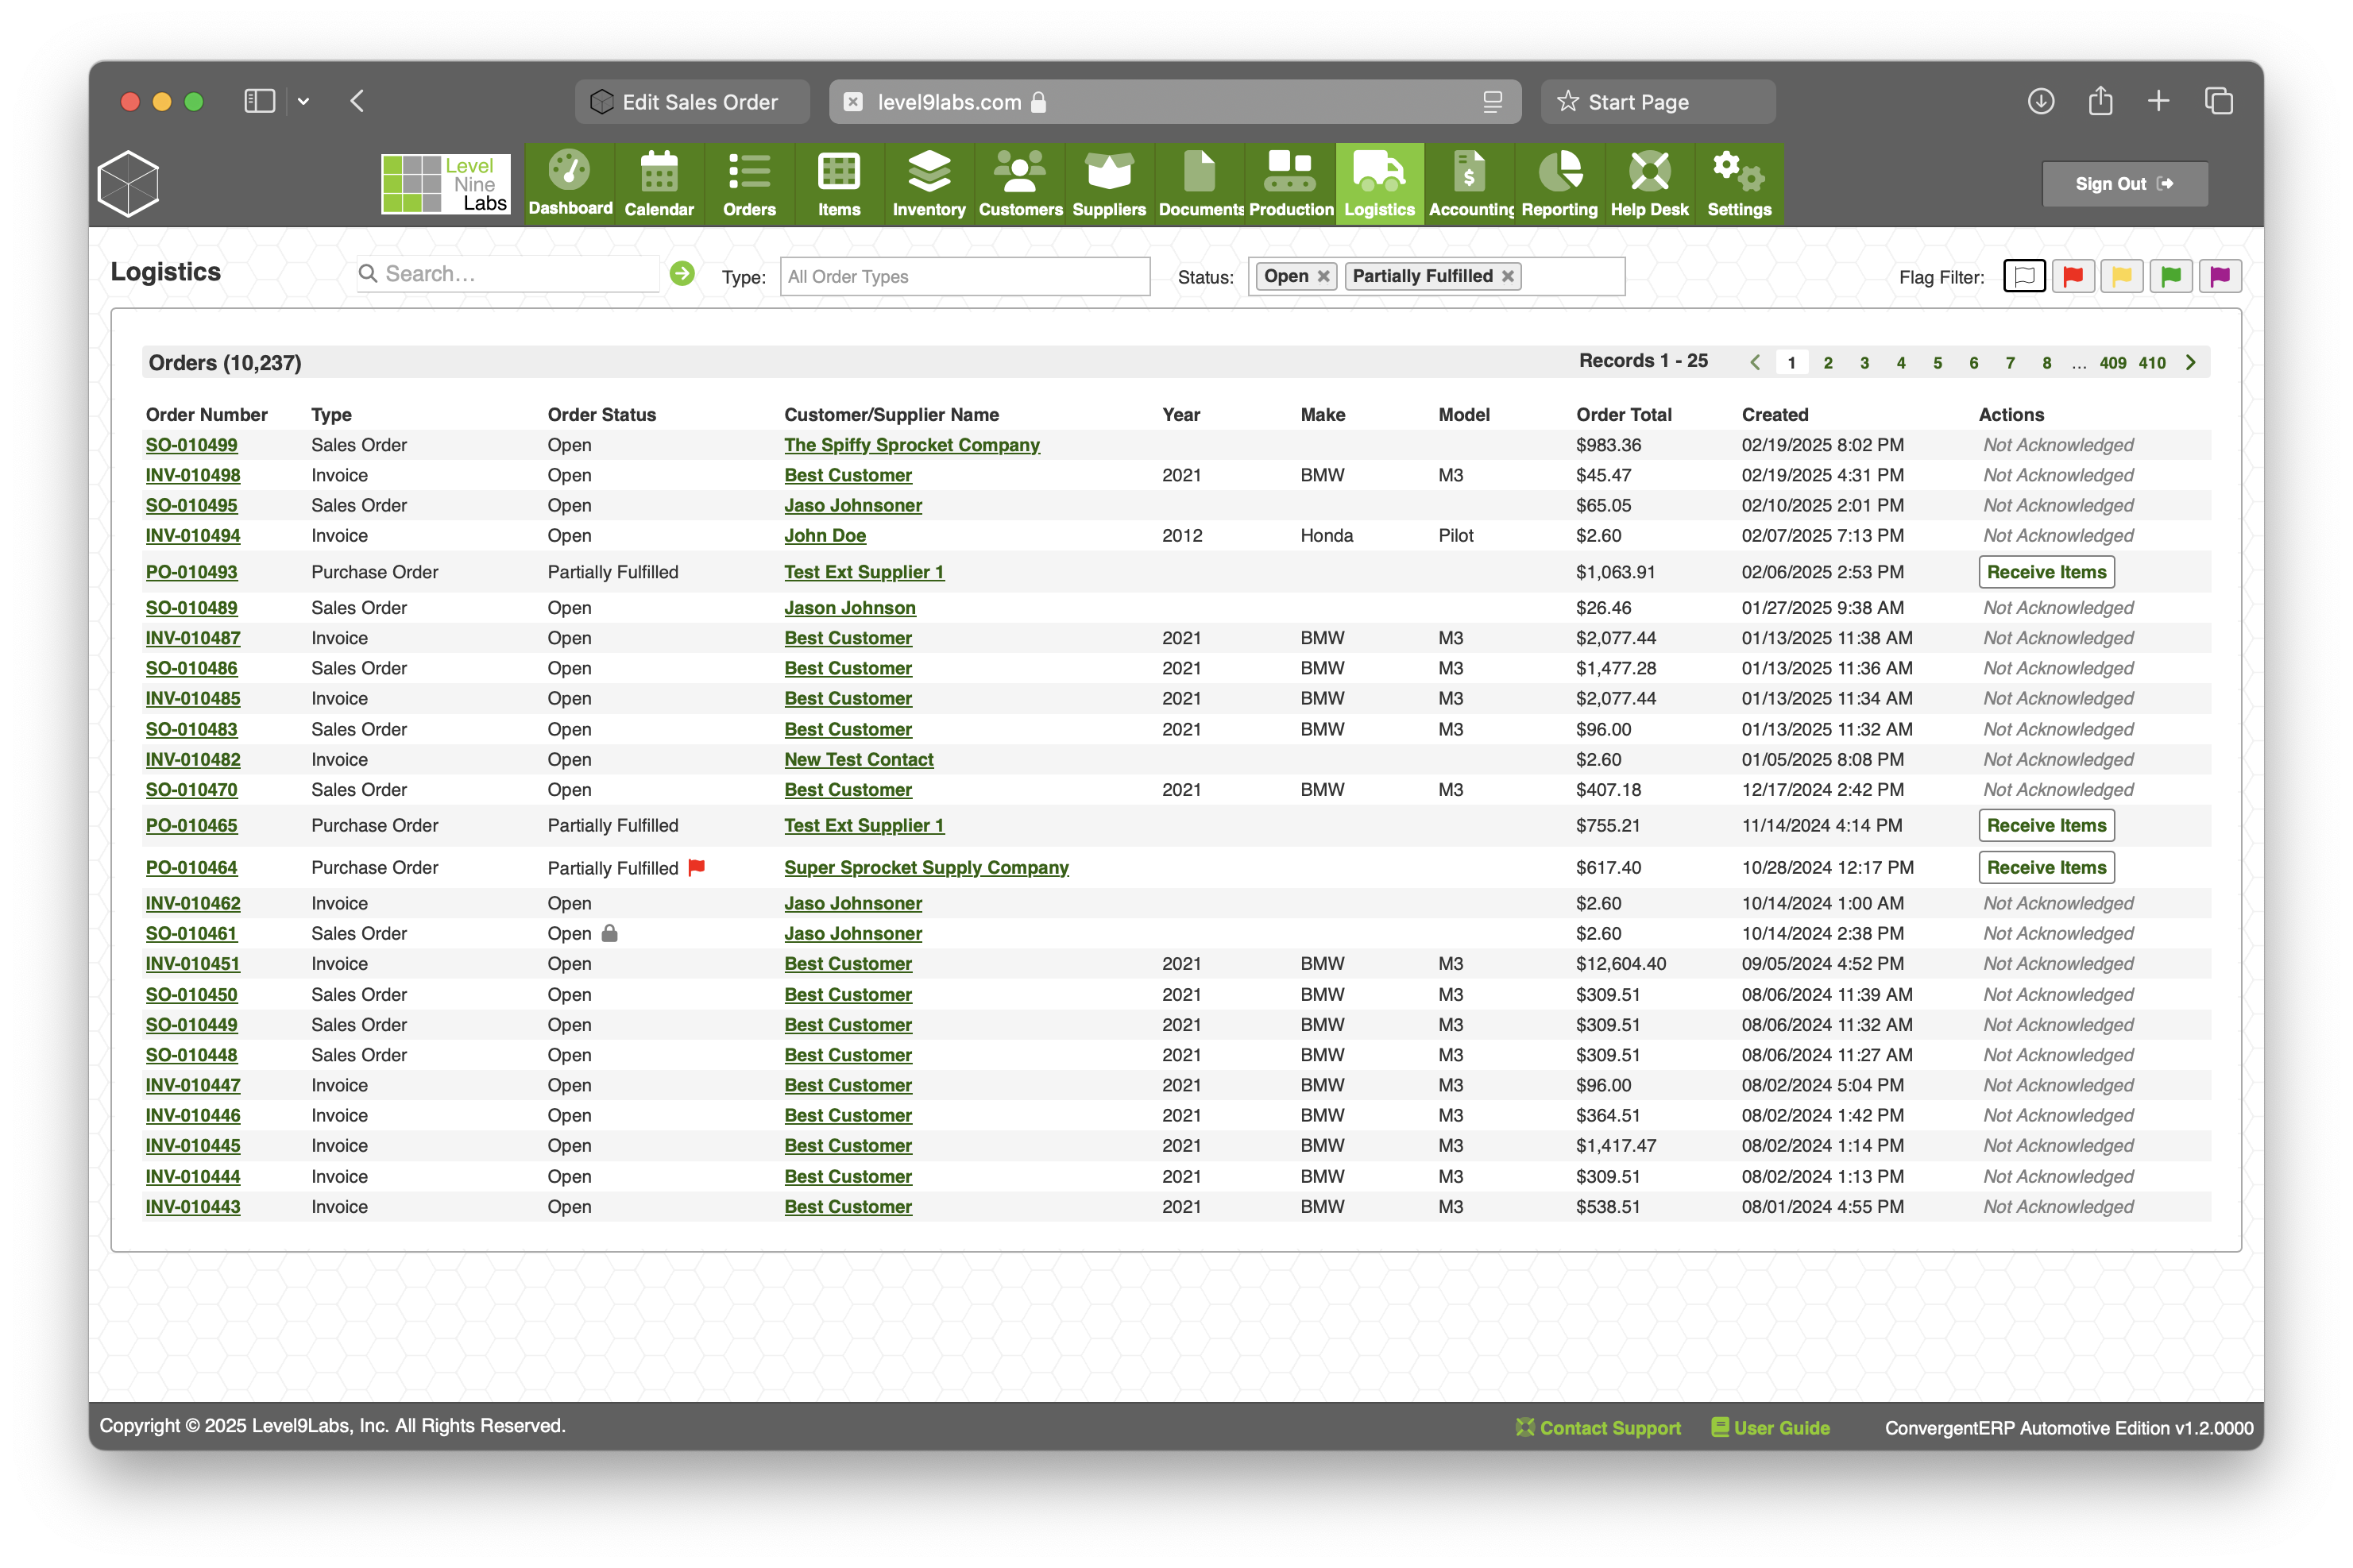The height and width of the screenshot is (1568, 2353).
Task: Click the red flag on PO-010464
Action: pos(697,867)
